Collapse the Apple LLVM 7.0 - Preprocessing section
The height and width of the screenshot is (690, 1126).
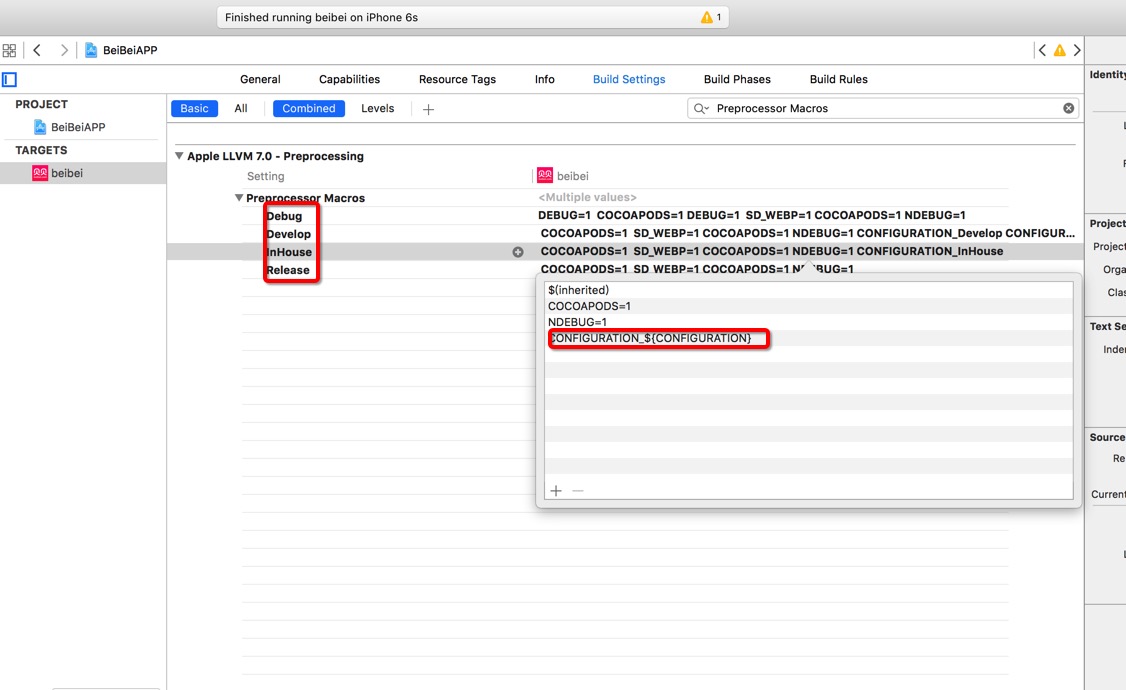[x=180, y=156]
